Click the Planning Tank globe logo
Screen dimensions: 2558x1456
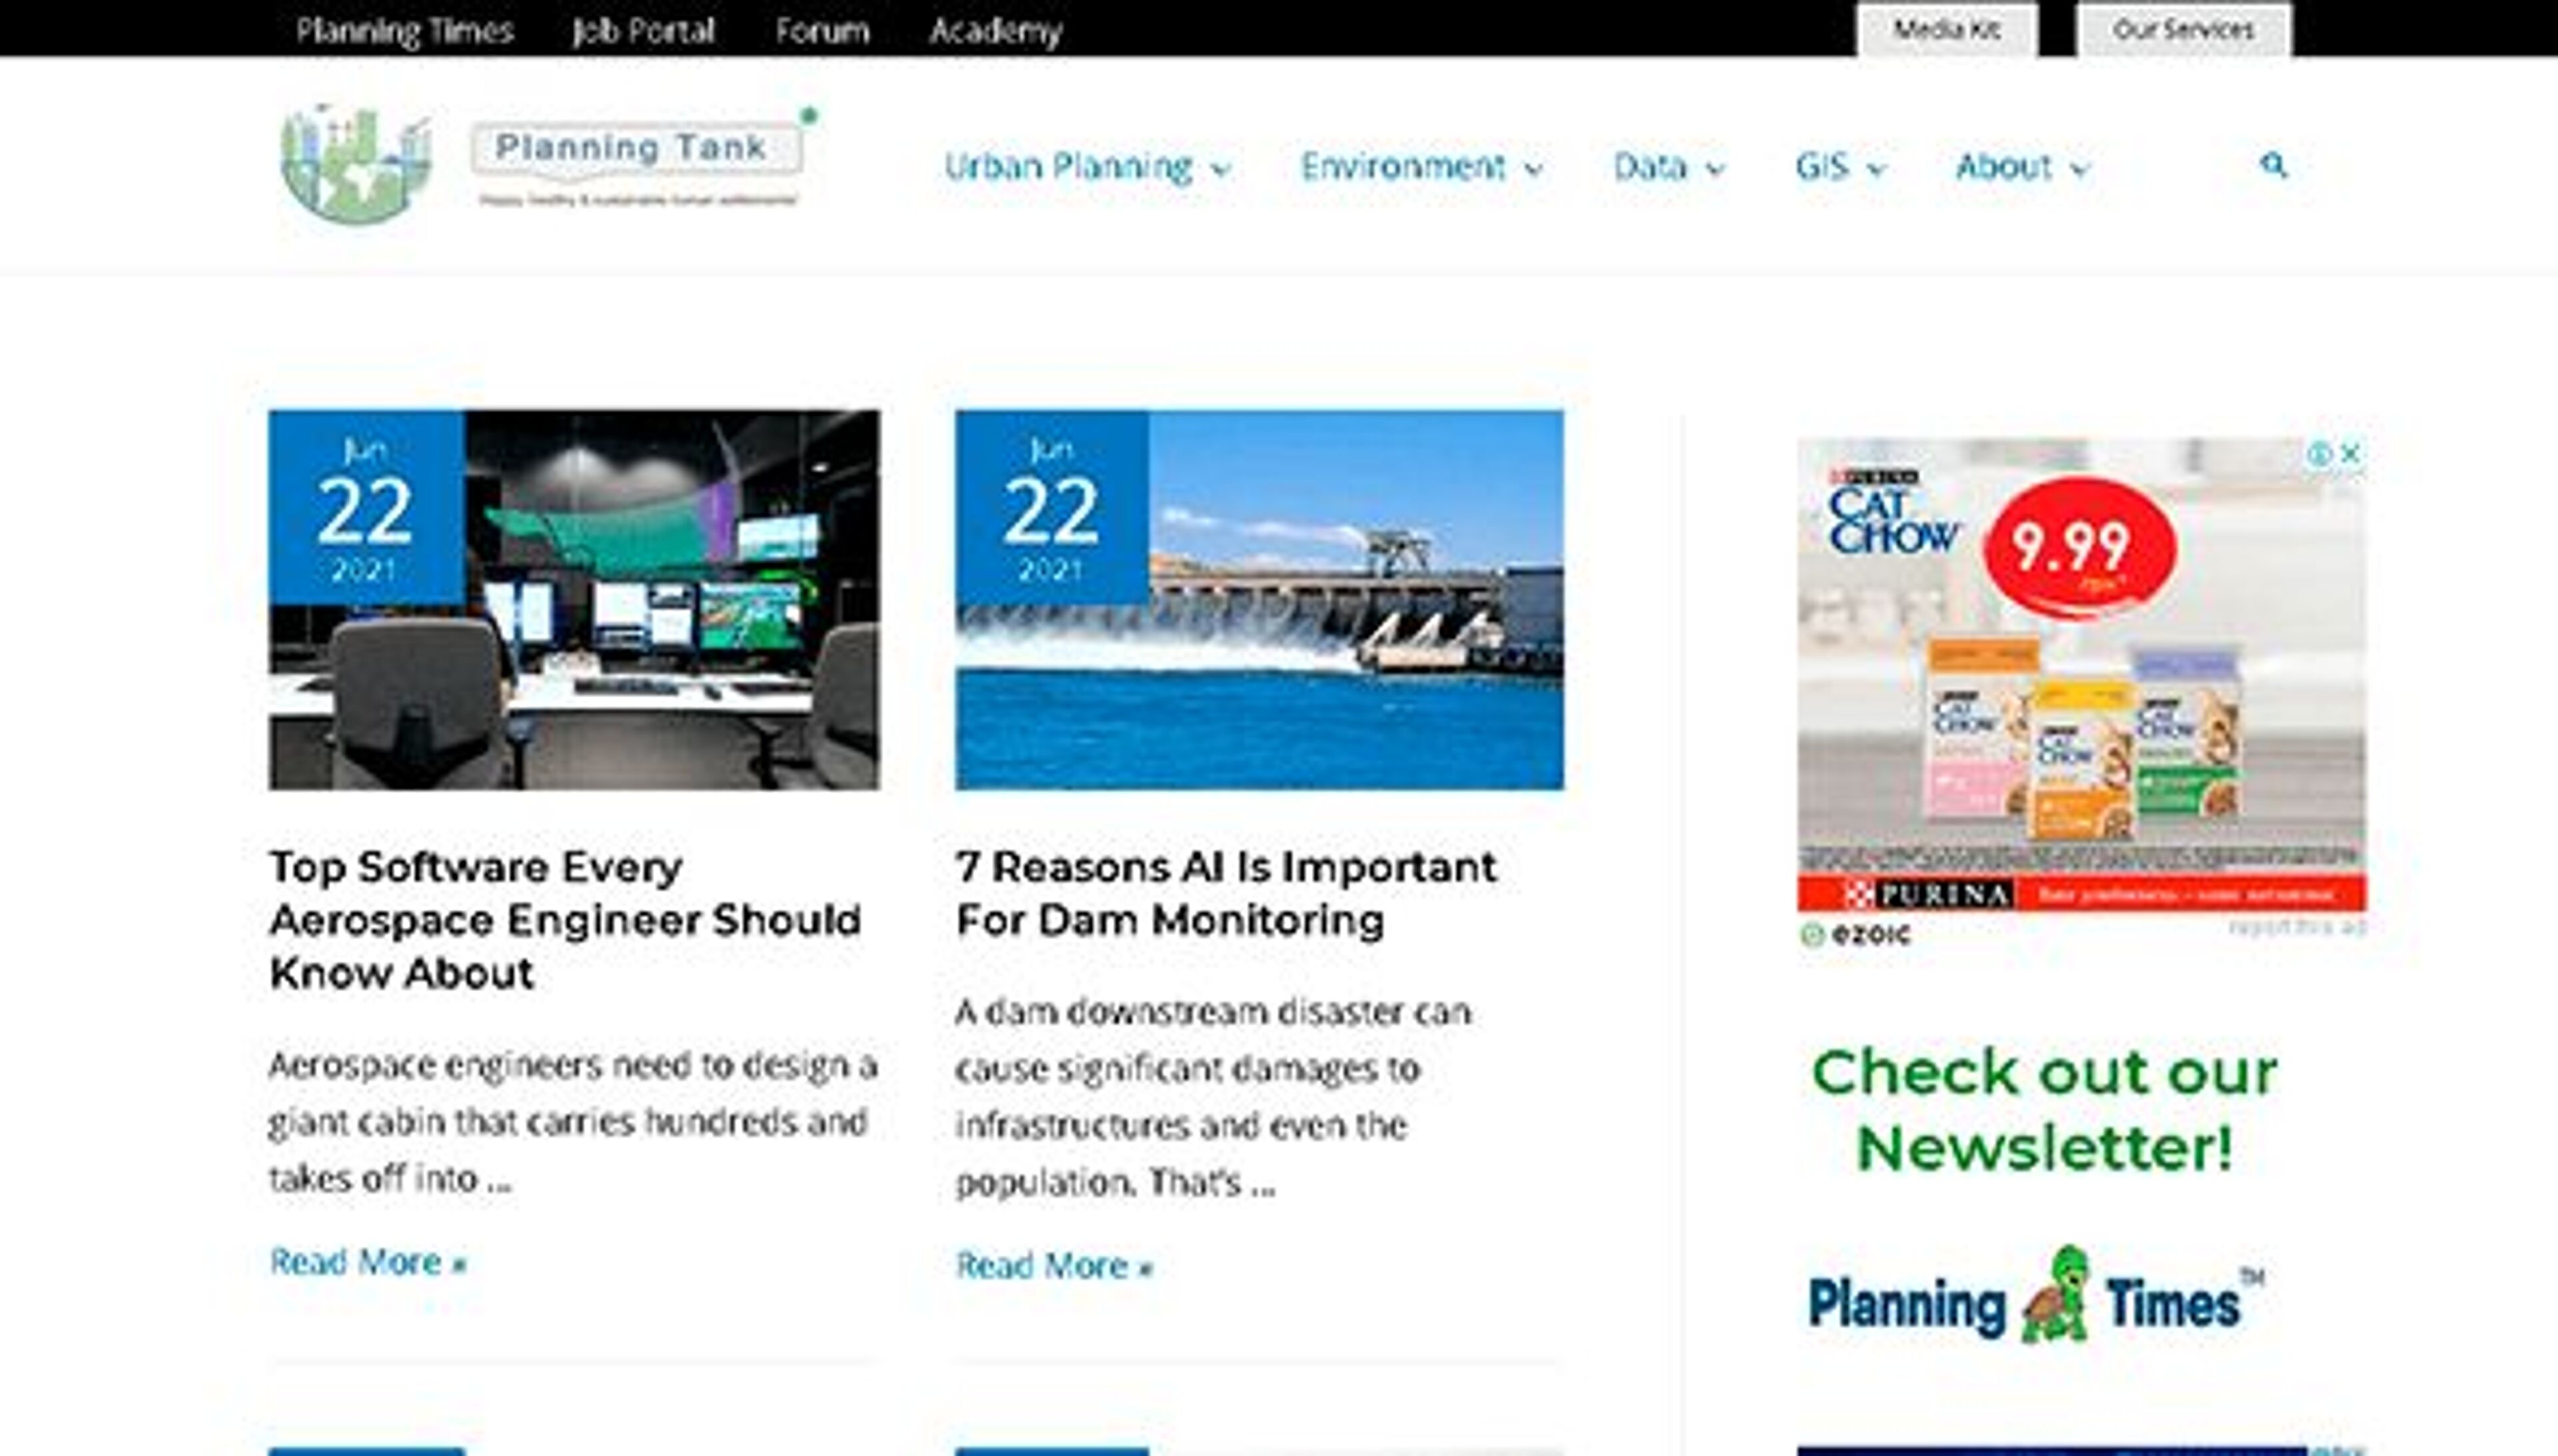click(356, 165)
